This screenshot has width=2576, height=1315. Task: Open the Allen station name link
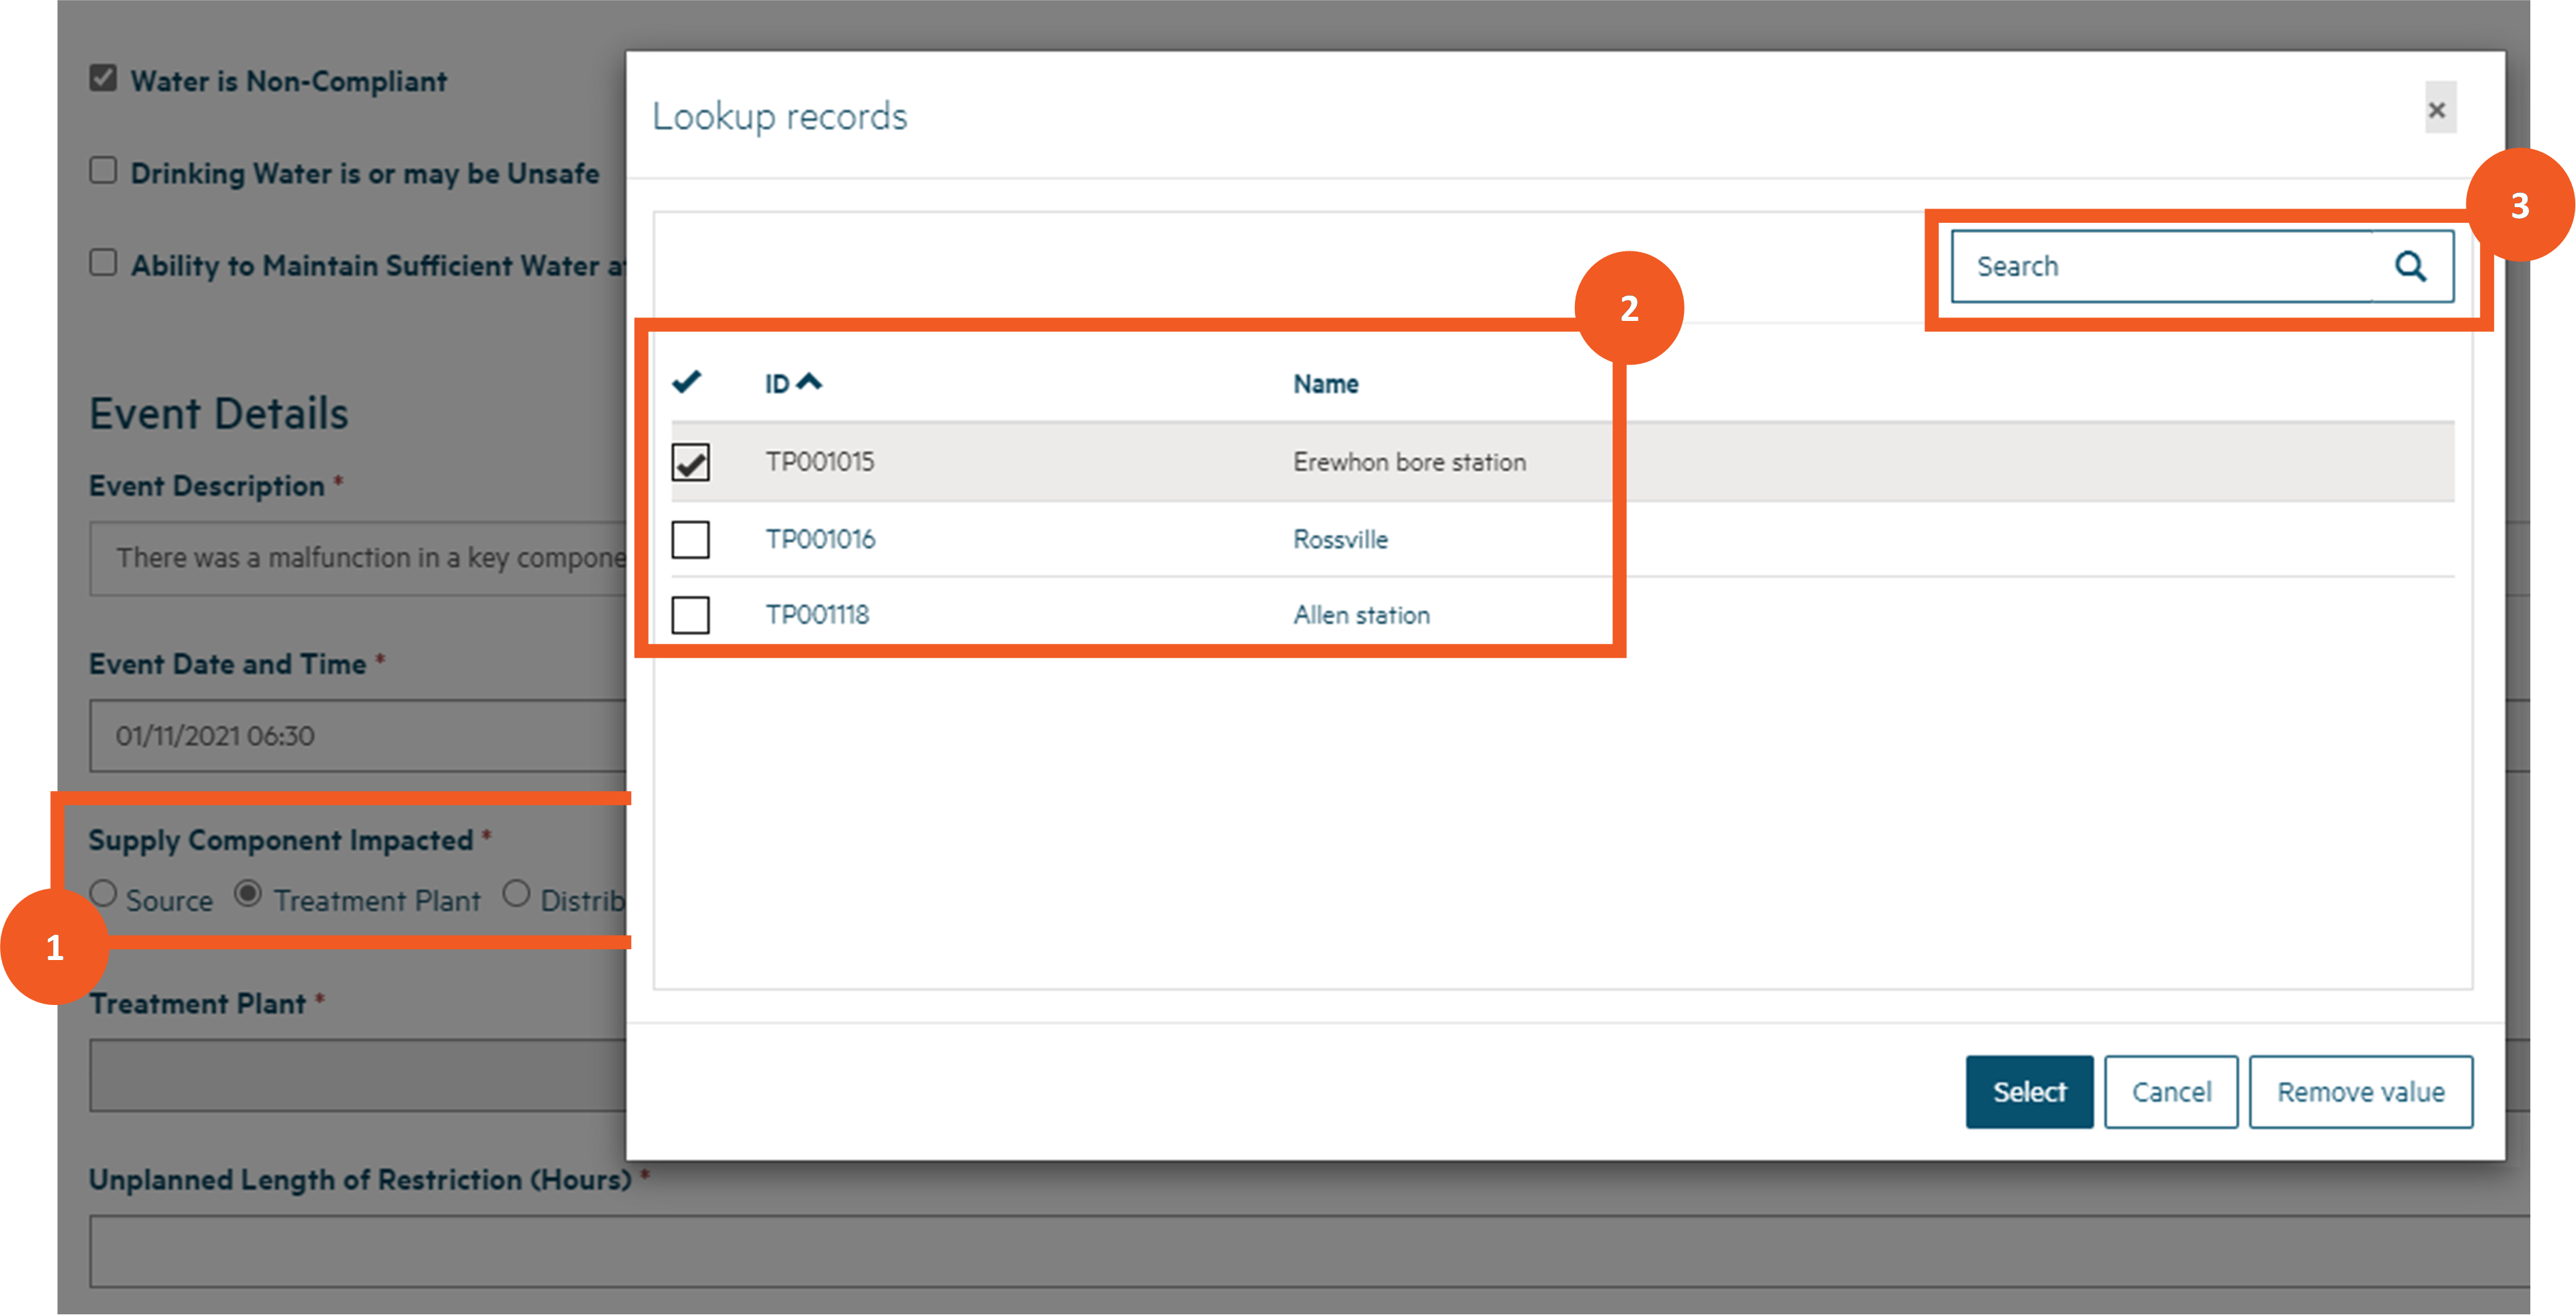[x=1361, y=615]
